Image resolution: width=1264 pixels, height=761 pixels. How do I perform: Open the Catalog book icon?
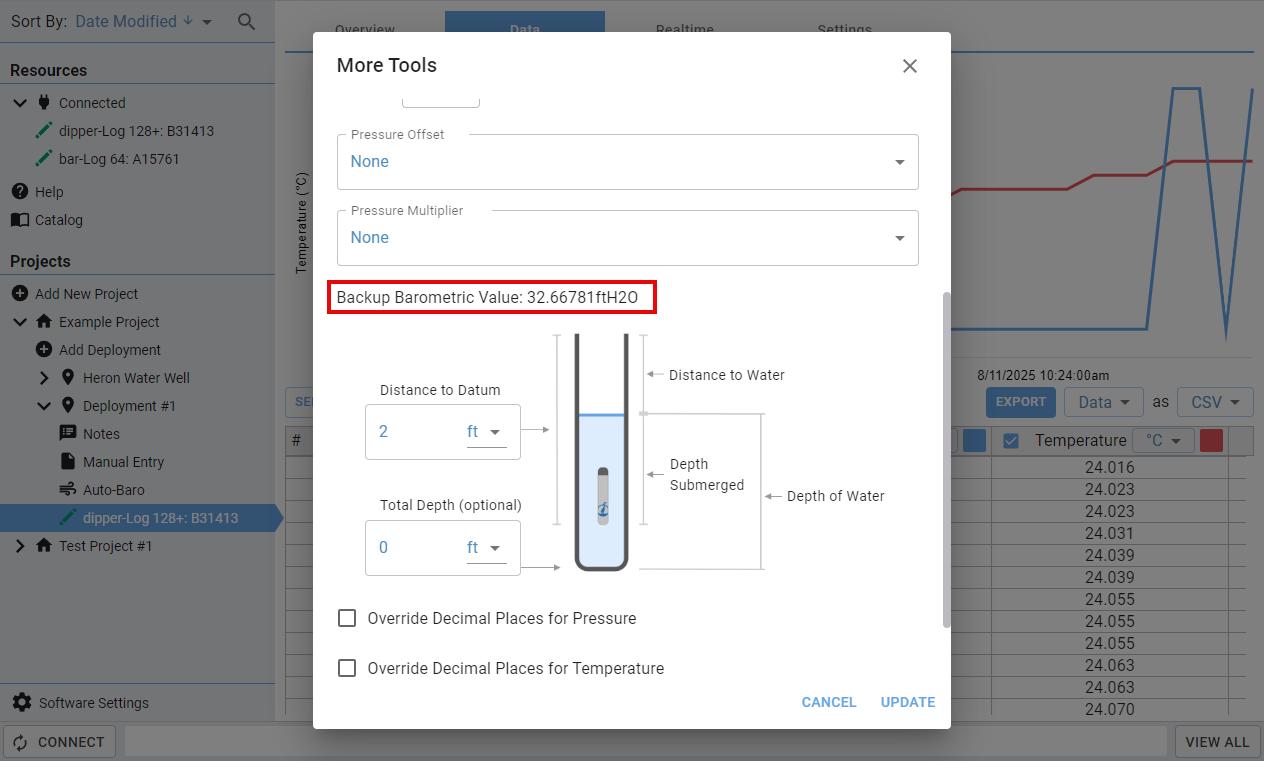(19, 220)
